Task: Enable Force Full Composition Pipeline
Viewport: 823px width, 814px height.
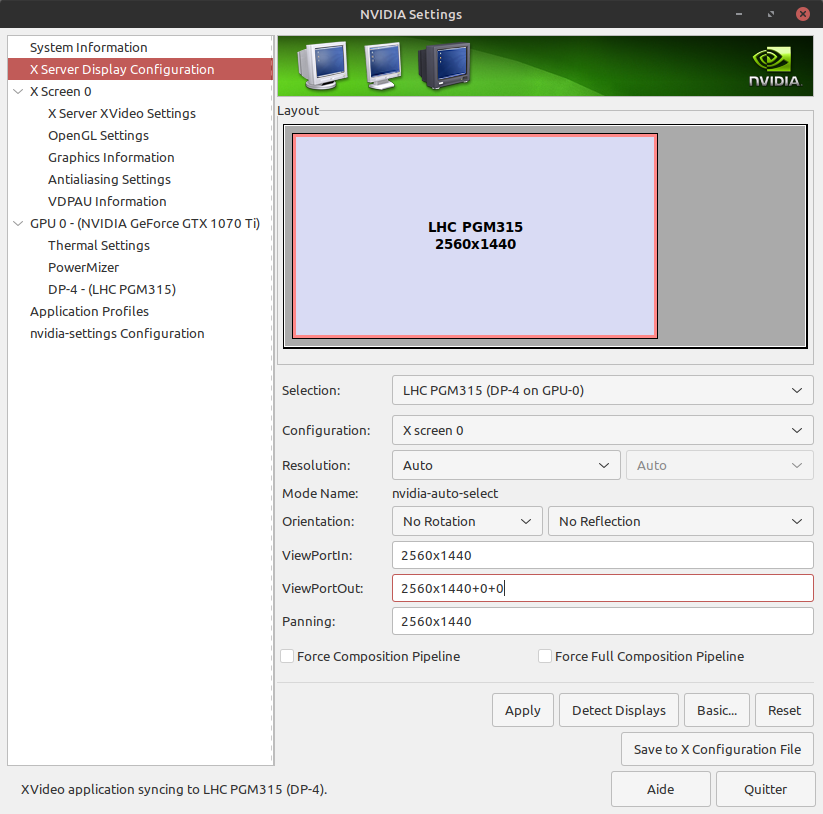Action: 545,656
